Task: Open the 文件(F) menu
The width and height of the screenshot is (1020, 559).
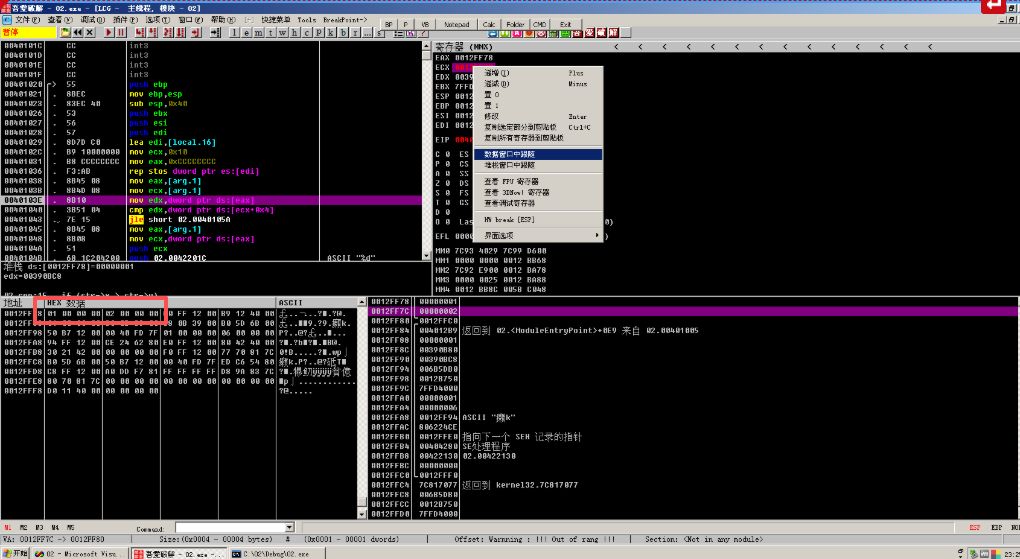Action: (27, 20)
